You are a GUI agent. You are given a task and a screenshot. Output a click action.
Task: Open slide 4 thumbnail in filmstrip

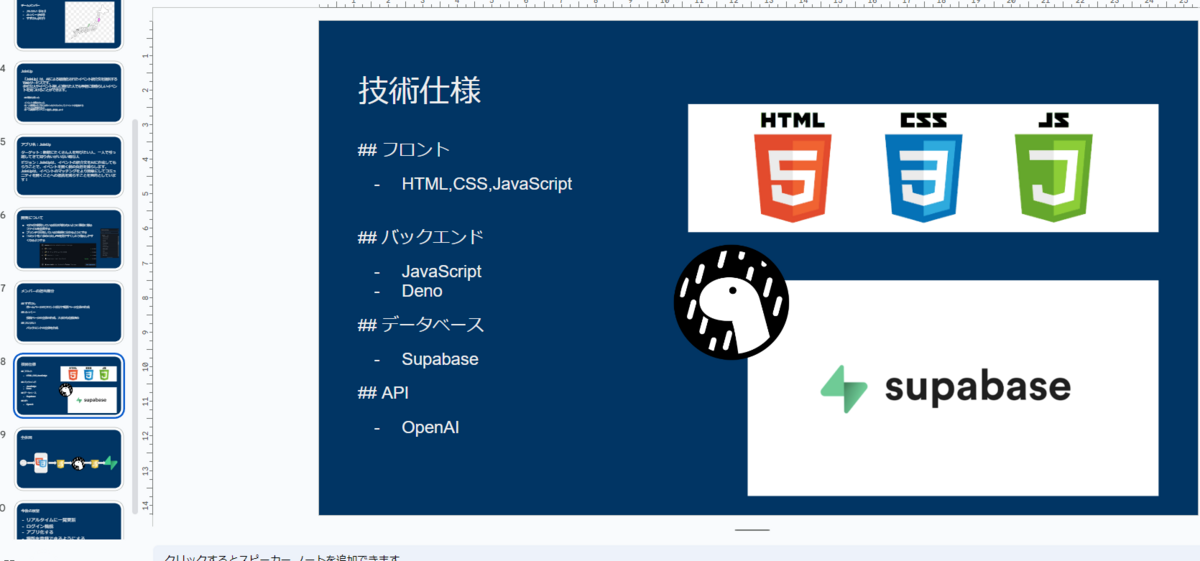click(x=68, y=95)
